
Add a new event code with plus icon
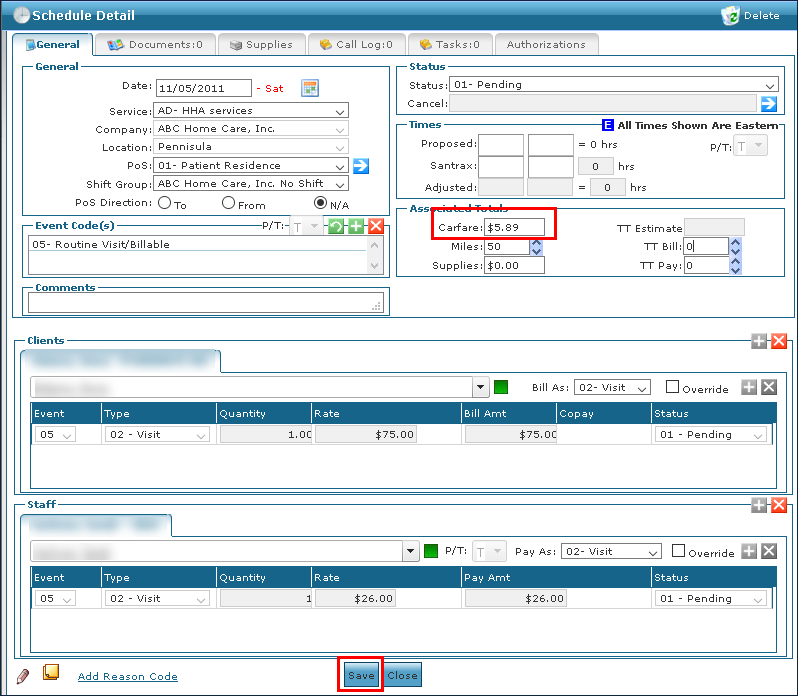coord(356,226)
